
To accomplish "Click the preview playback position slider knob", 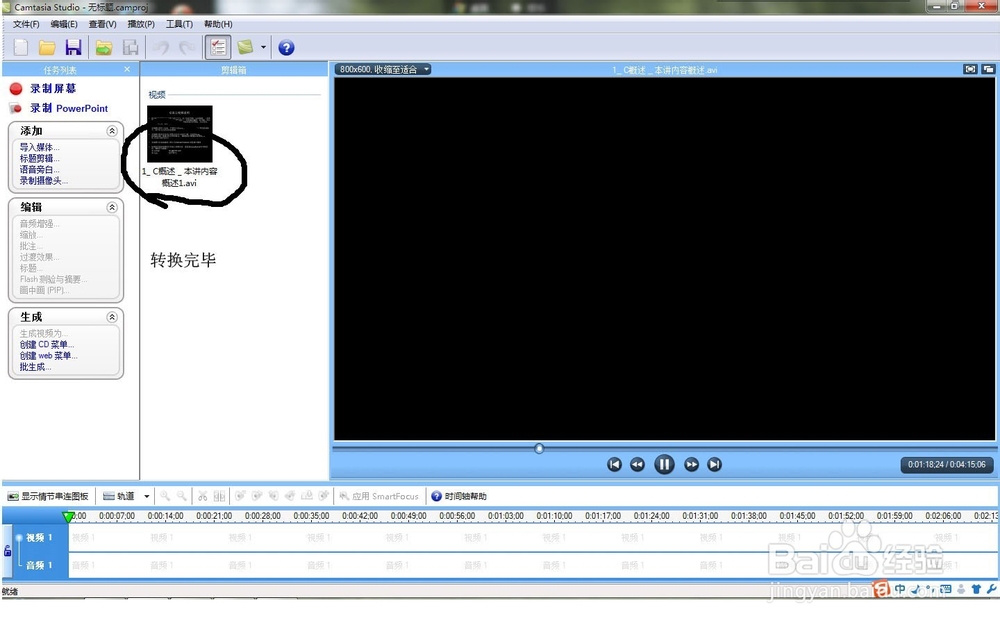I will 539,448.
